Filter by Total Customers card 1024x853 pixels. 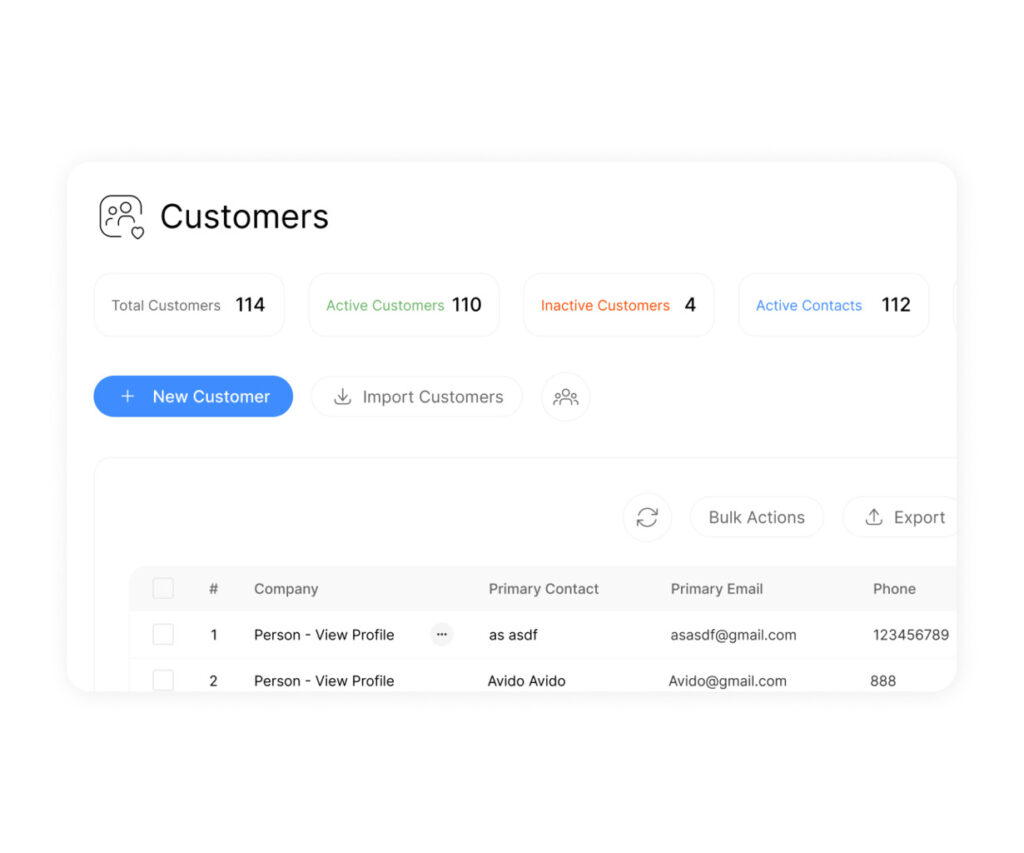coord(188,305)
